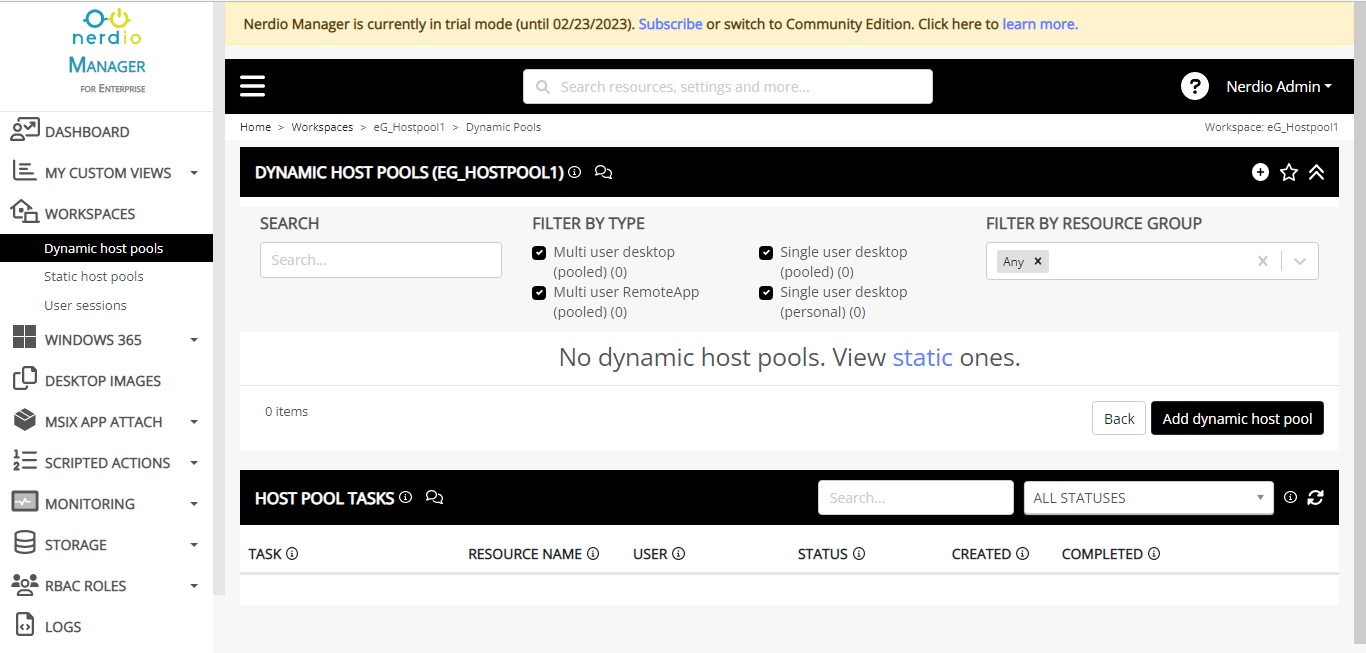Open the ALL STATUSES dropdown

point(1148,498)
